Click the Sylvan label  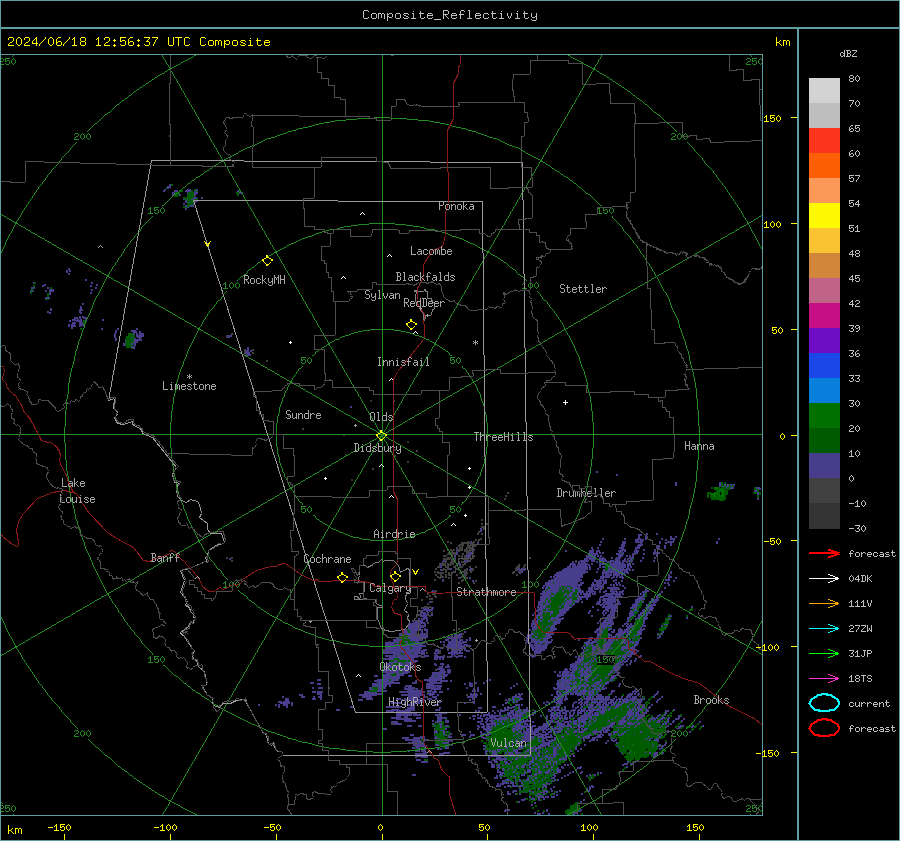point(382,295)
